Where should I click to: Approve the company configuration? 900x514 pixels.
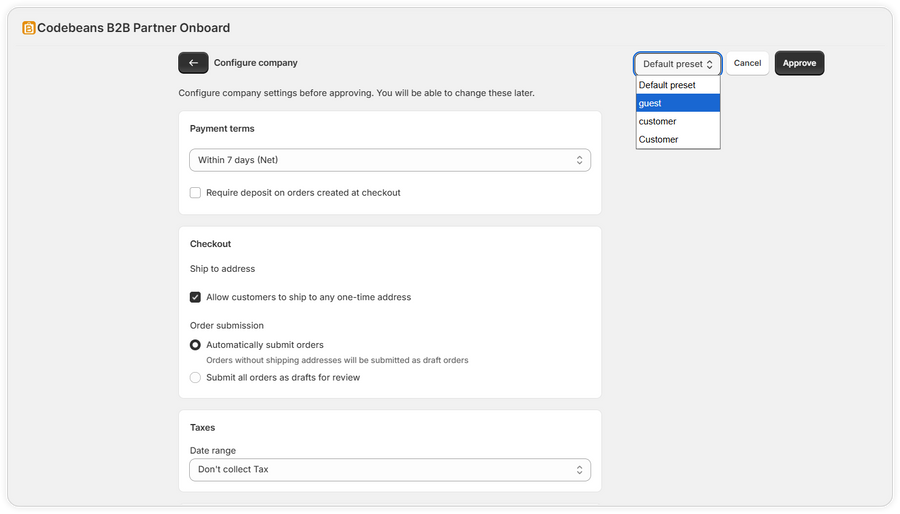(x=799, y=63)
